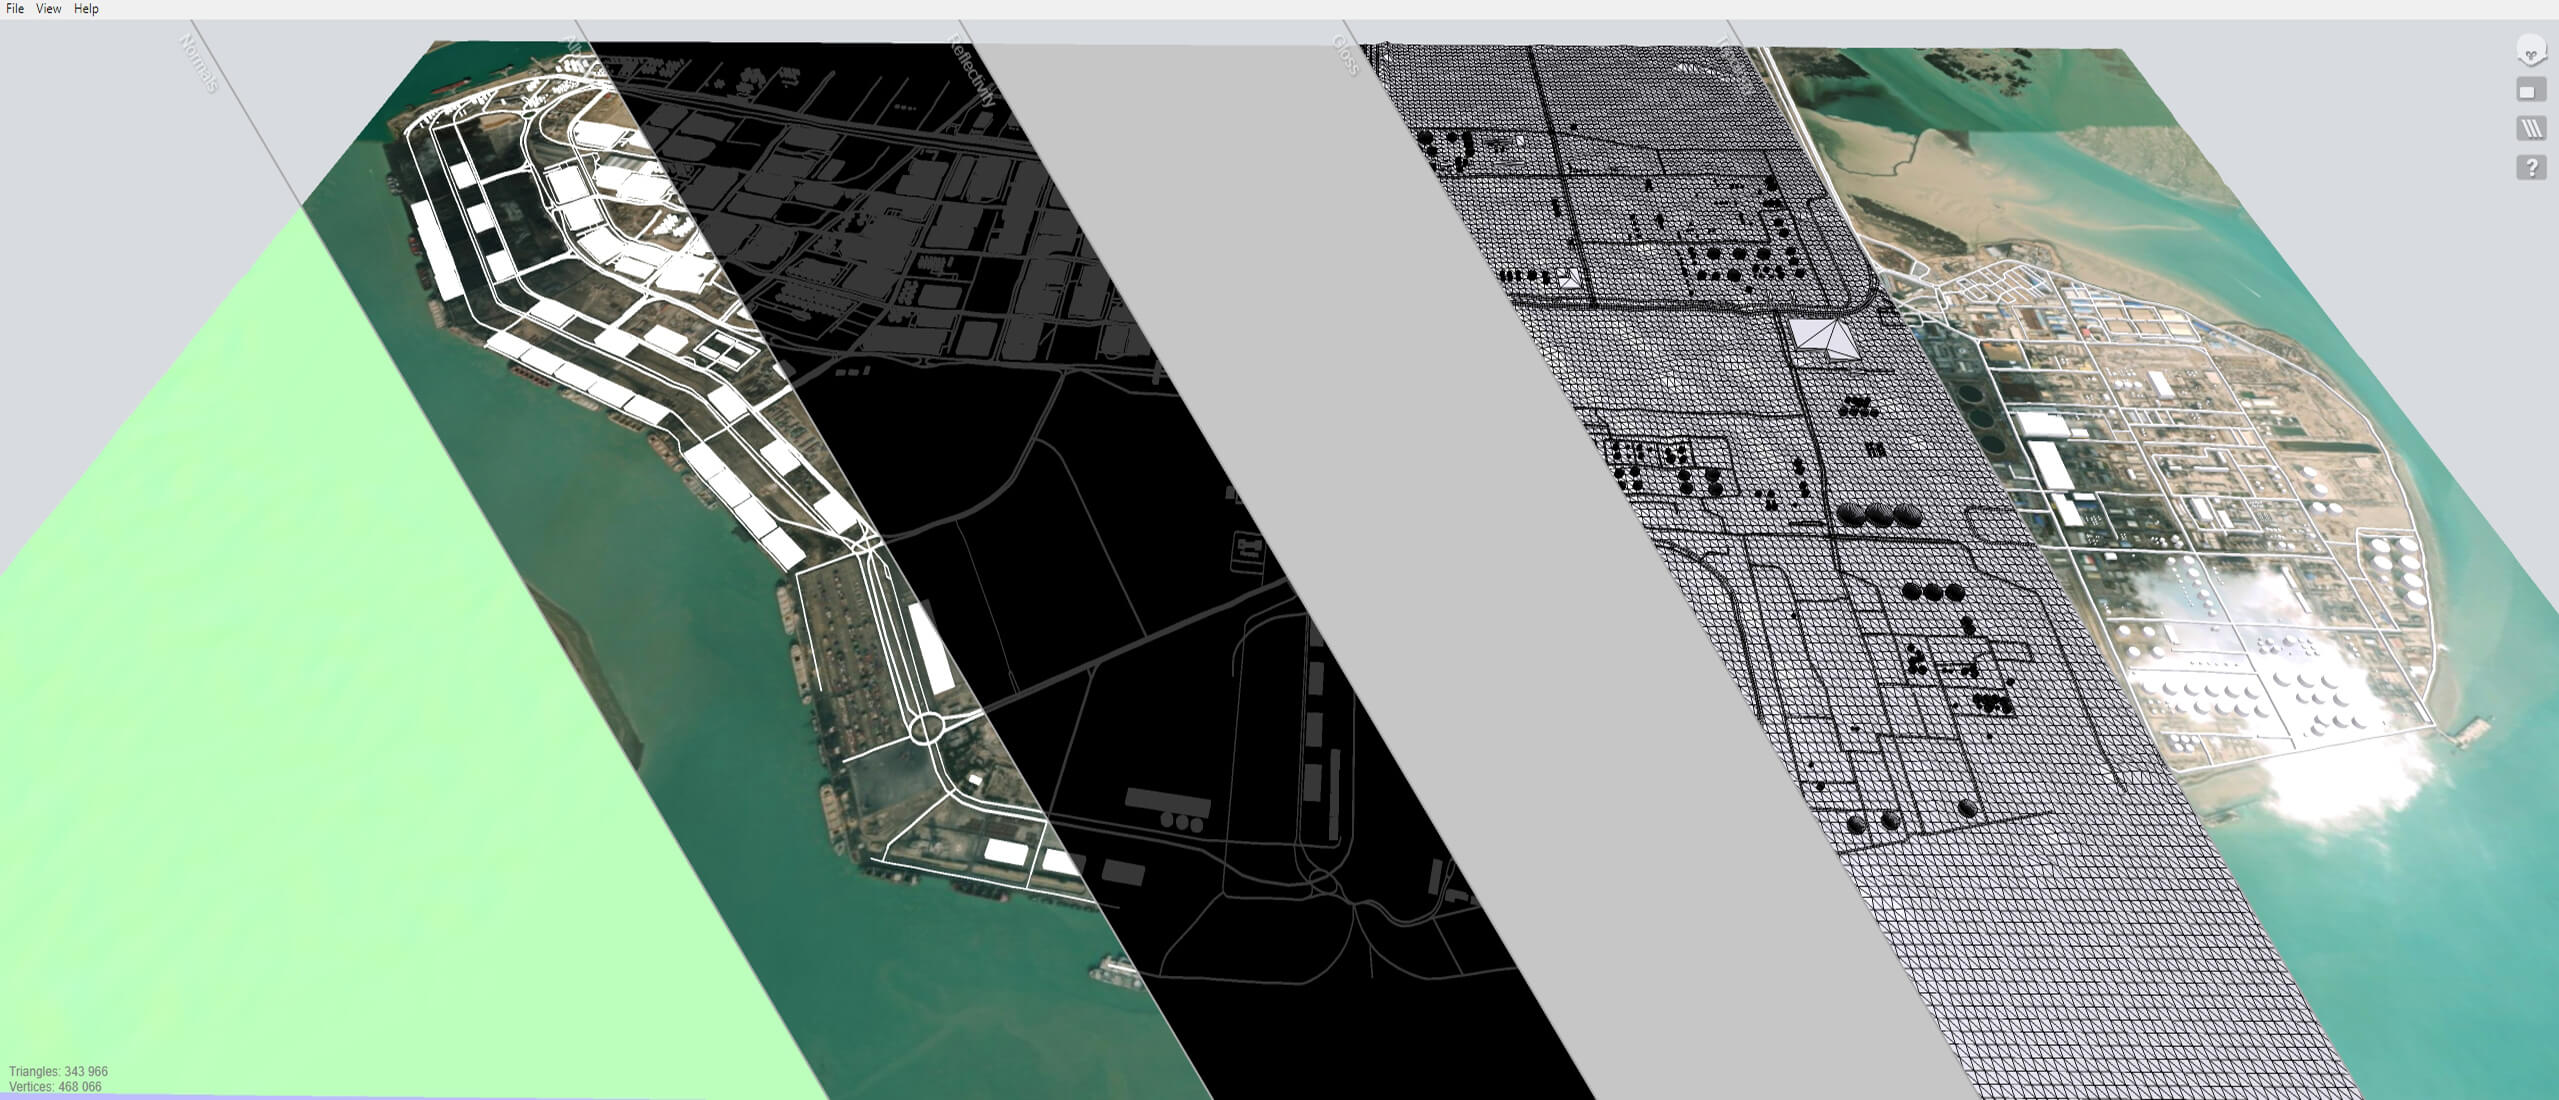Viewport: 2559px width, 1100px height.
Task: Click the slanted Reflectivity layer label
Action: (973, 71)
